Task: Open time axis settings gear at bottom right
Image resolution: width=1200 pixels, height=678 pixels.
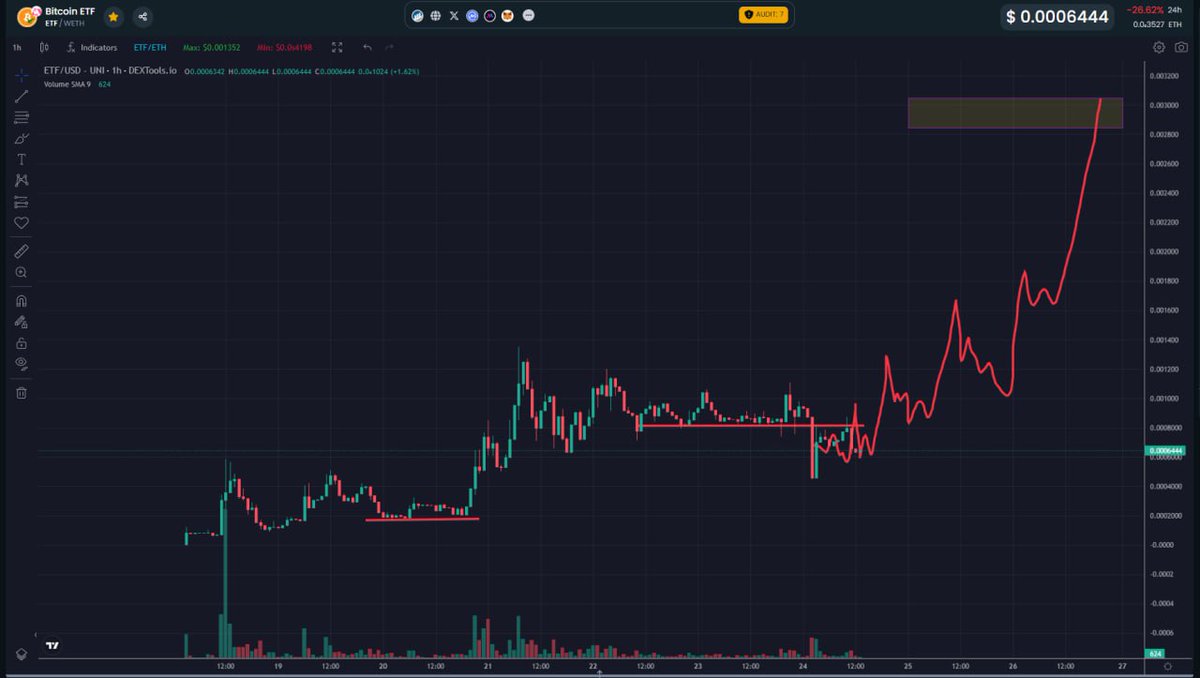Action: pos(1167,666)
